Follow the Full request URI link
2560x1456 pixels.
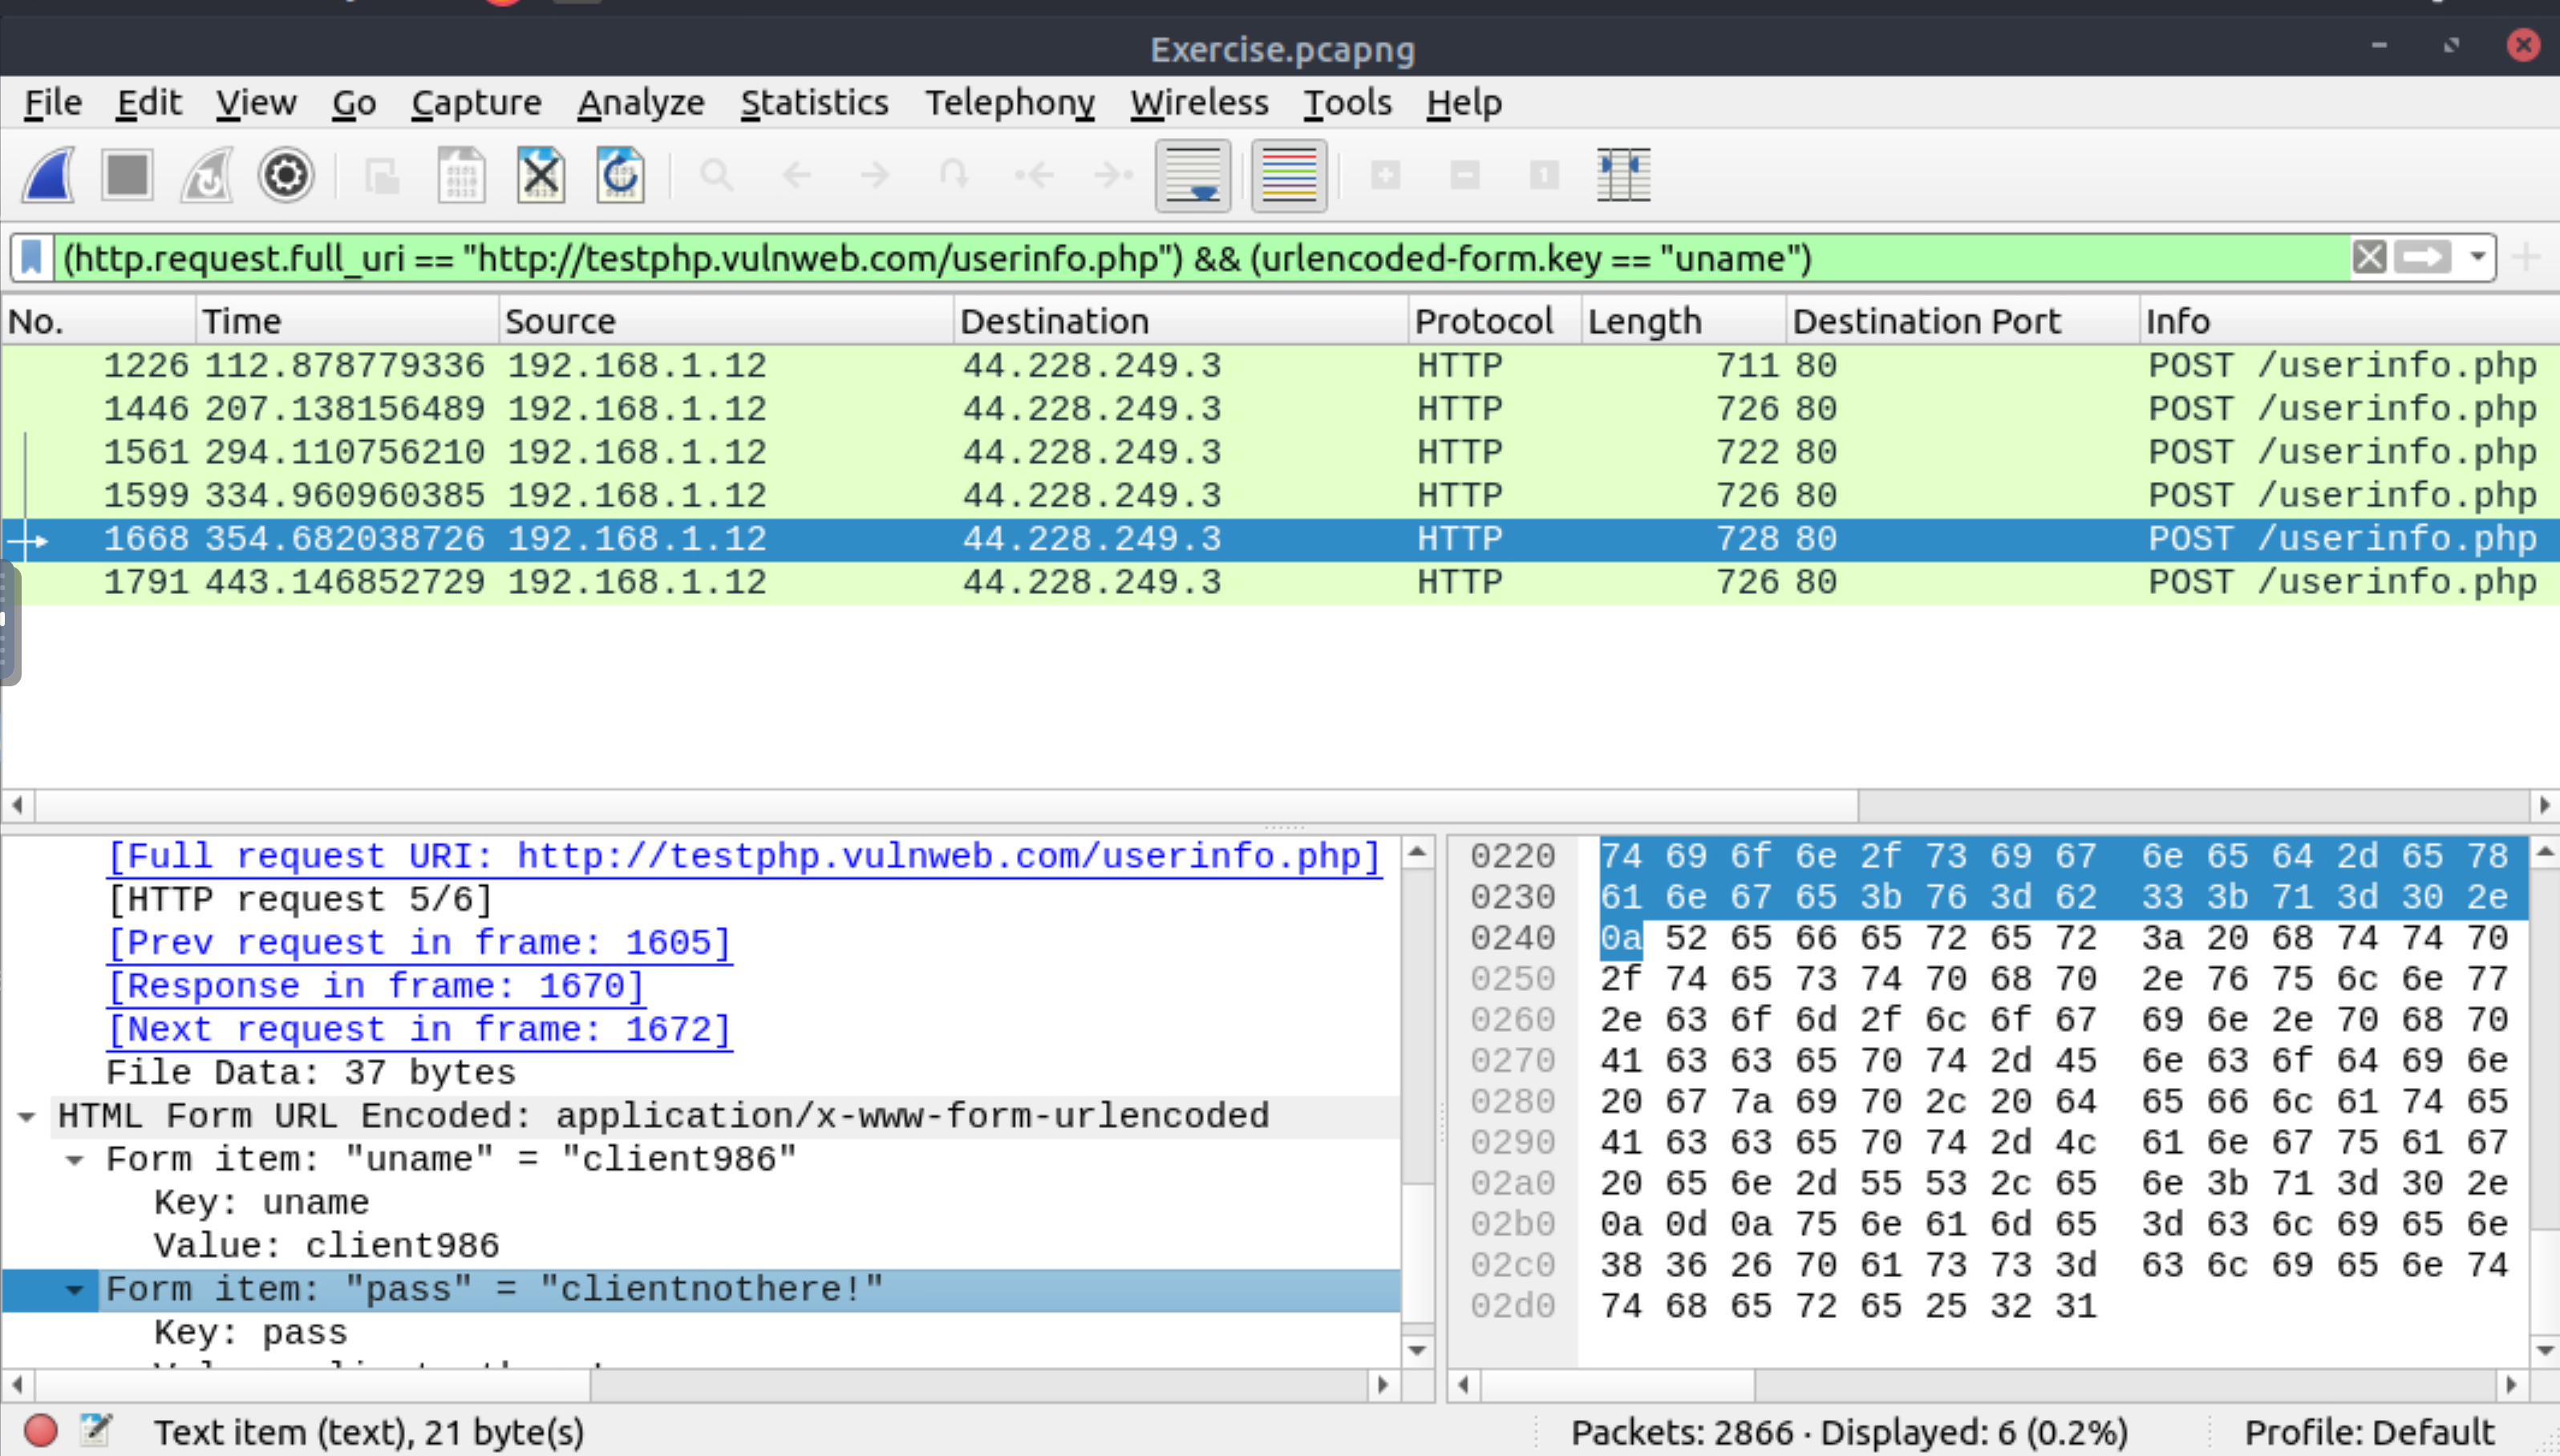click(x=744, y=857)
